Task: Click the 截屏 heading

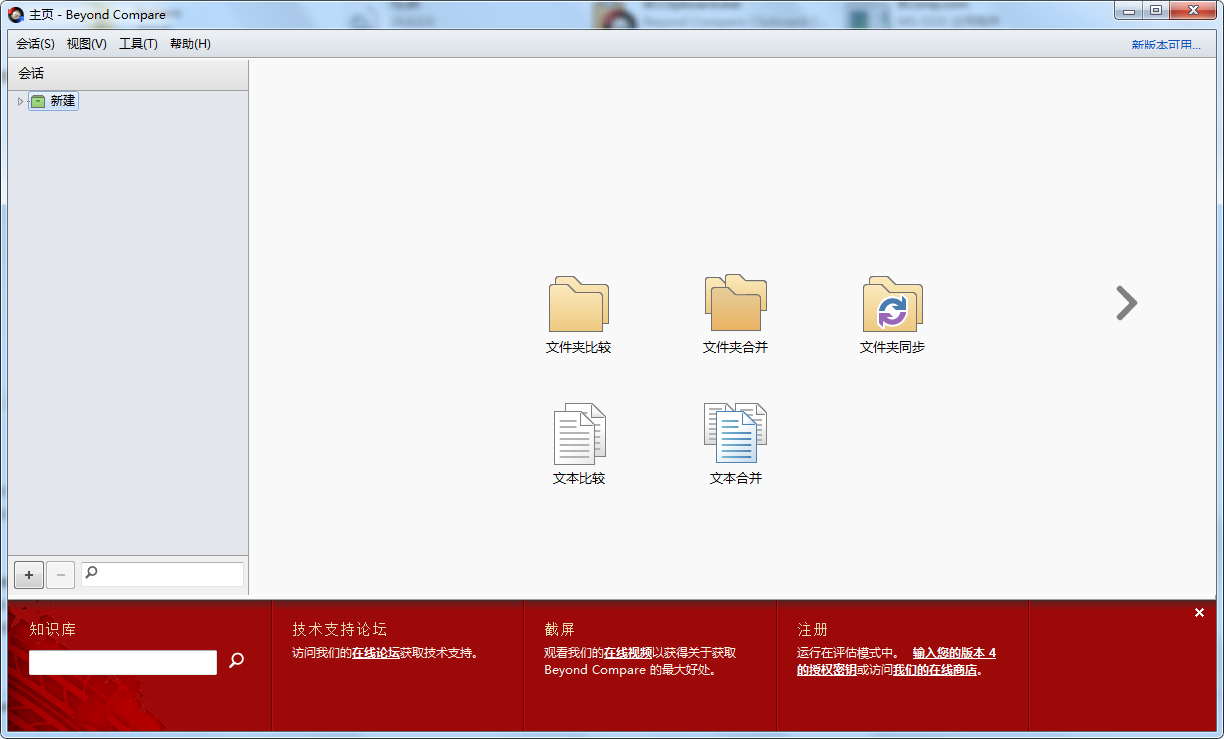Action: tap(560, 630)
